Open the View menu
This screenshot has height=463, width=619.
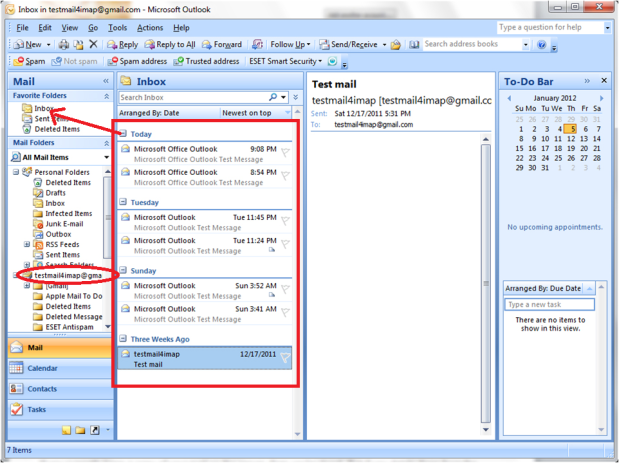69,28
